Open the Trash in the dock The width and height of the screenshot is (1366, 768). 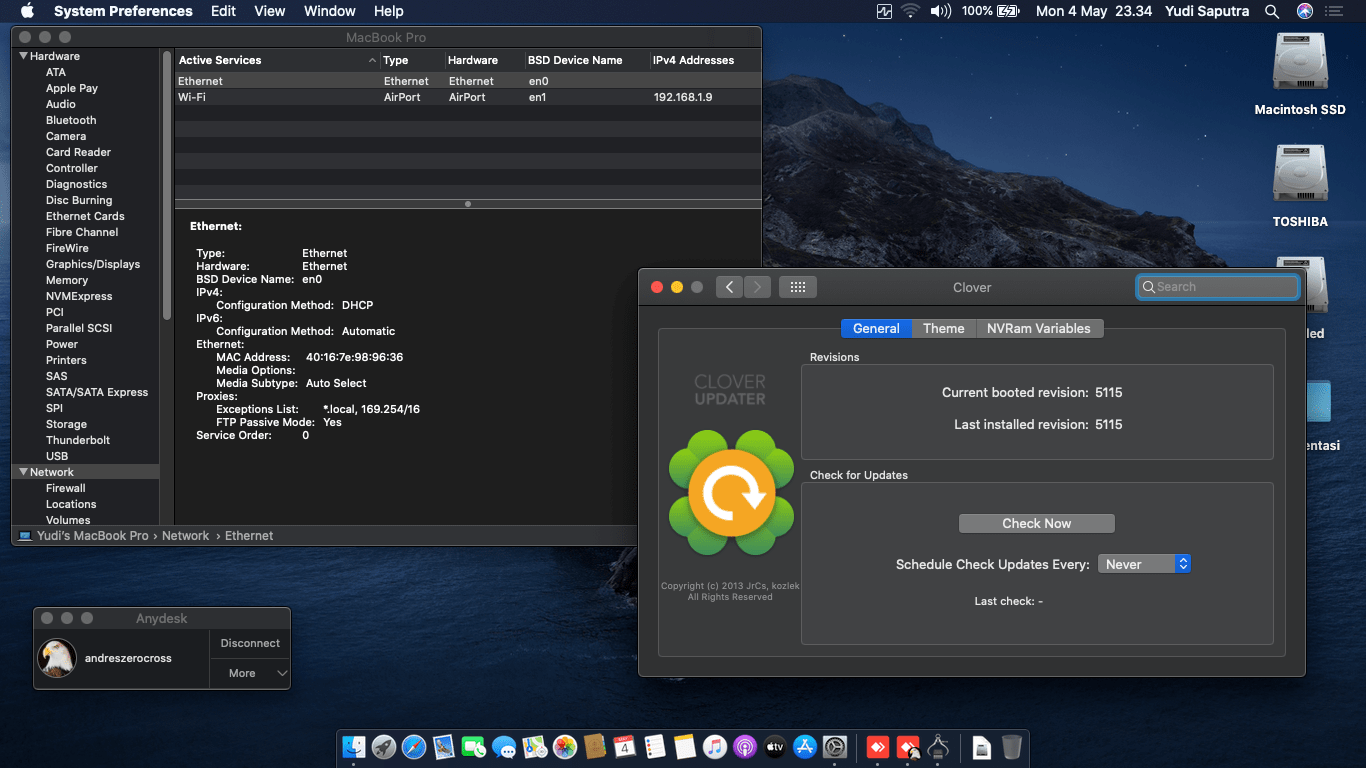tap(1012, 747)
